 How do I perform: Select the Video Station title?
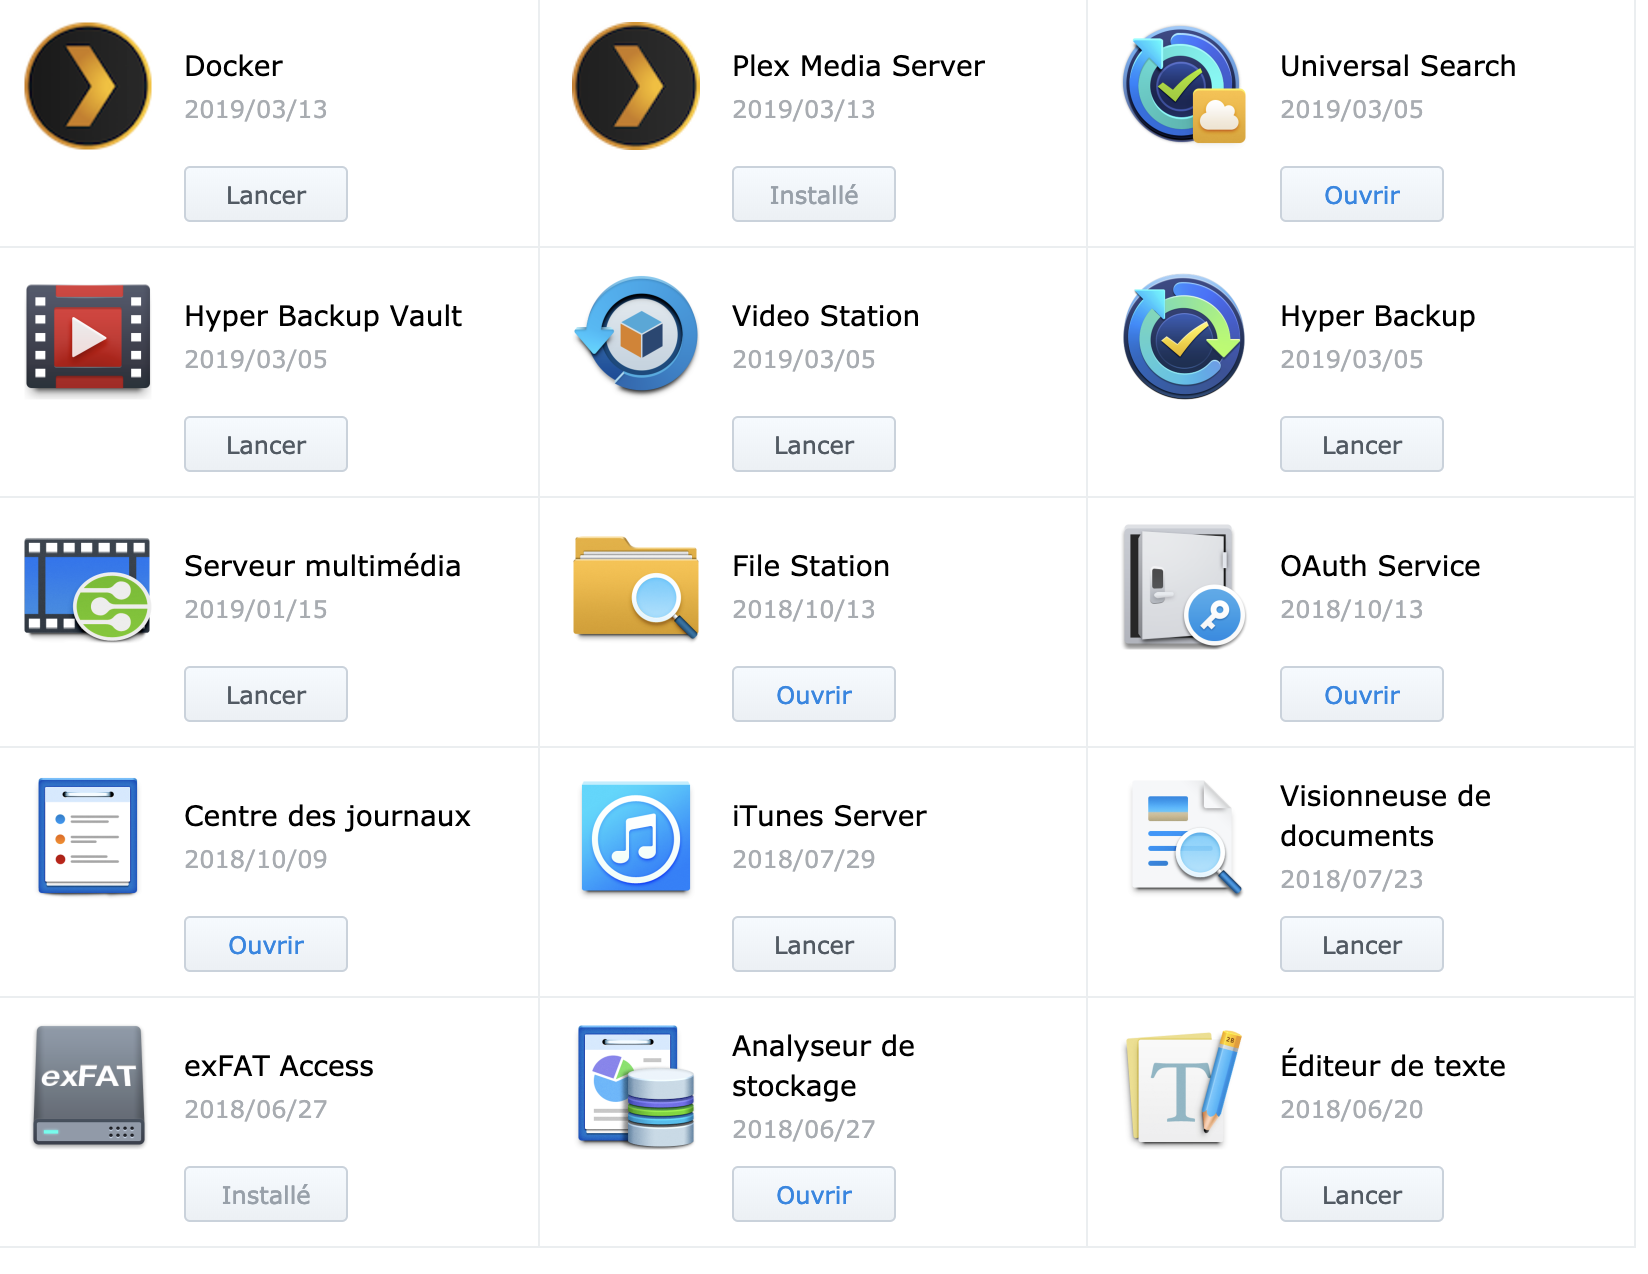click(x=825, y=316)
